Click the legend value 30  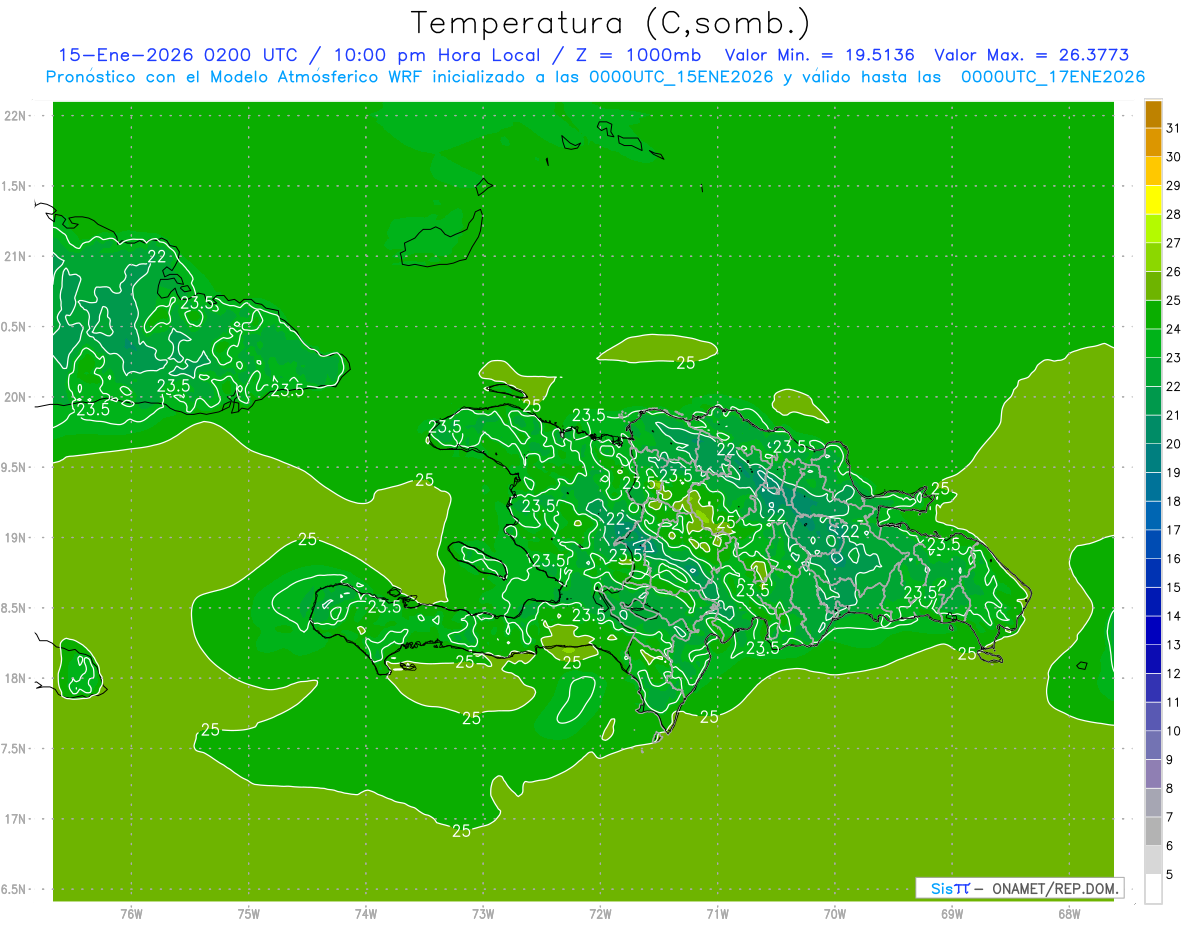(x=1174, y=157)
